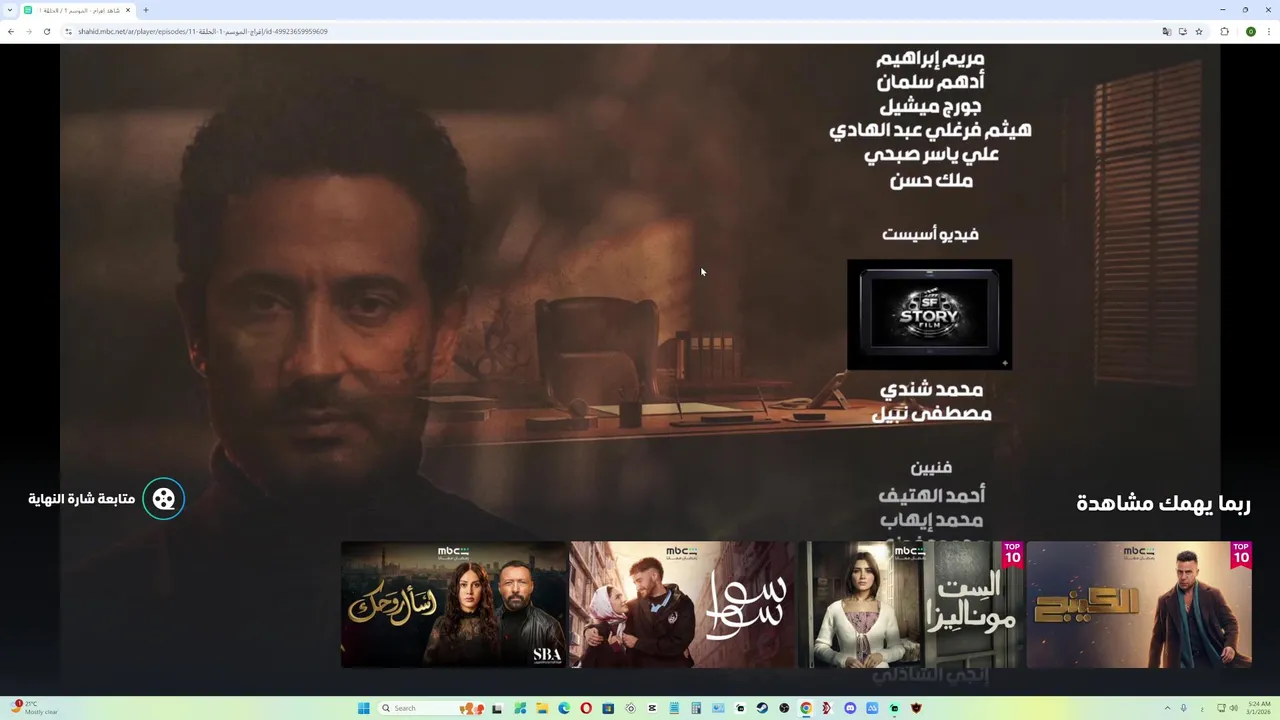
Task: Click the microphone tray icon
Action: 1184,708
